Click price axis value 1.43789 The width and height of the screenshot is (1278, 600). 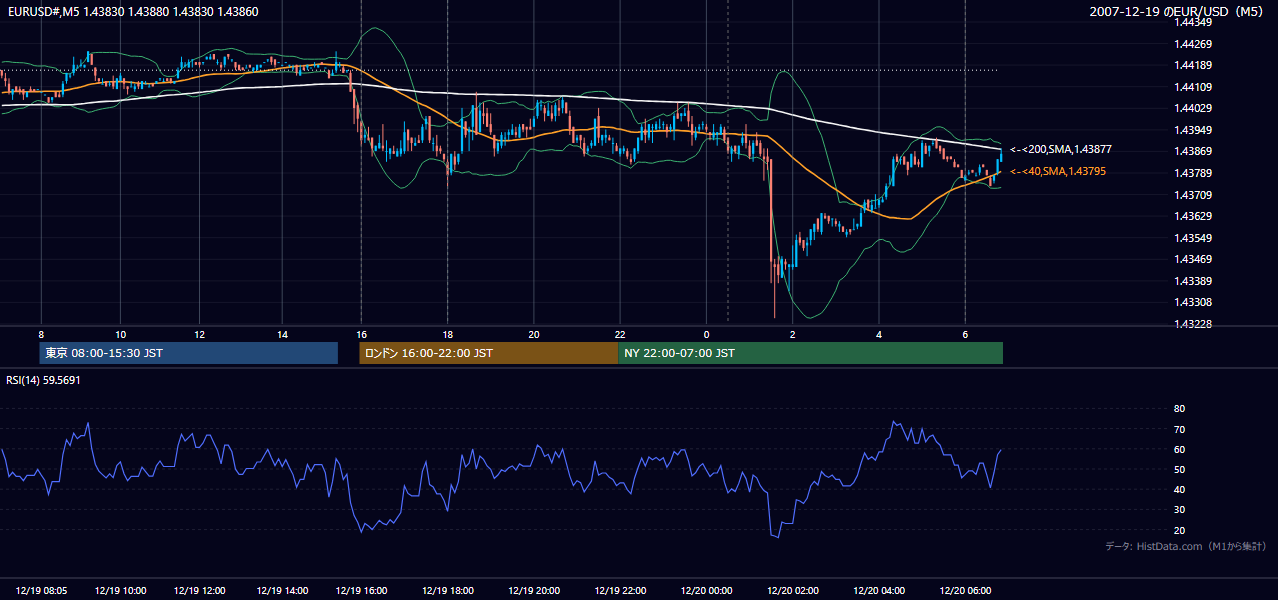coord(1193,173)
